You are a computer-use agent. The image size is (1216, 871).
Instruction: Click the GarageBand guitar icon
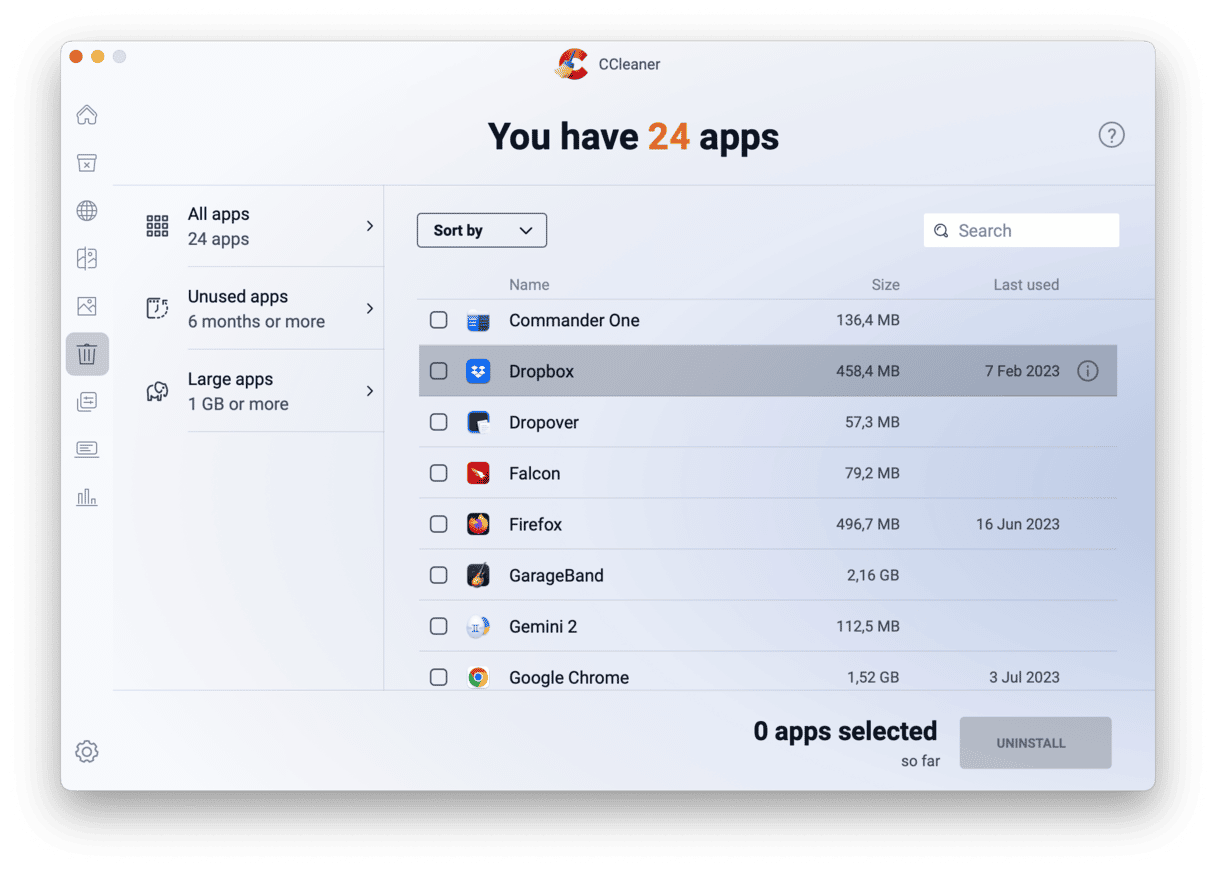[x=478, y=575]
